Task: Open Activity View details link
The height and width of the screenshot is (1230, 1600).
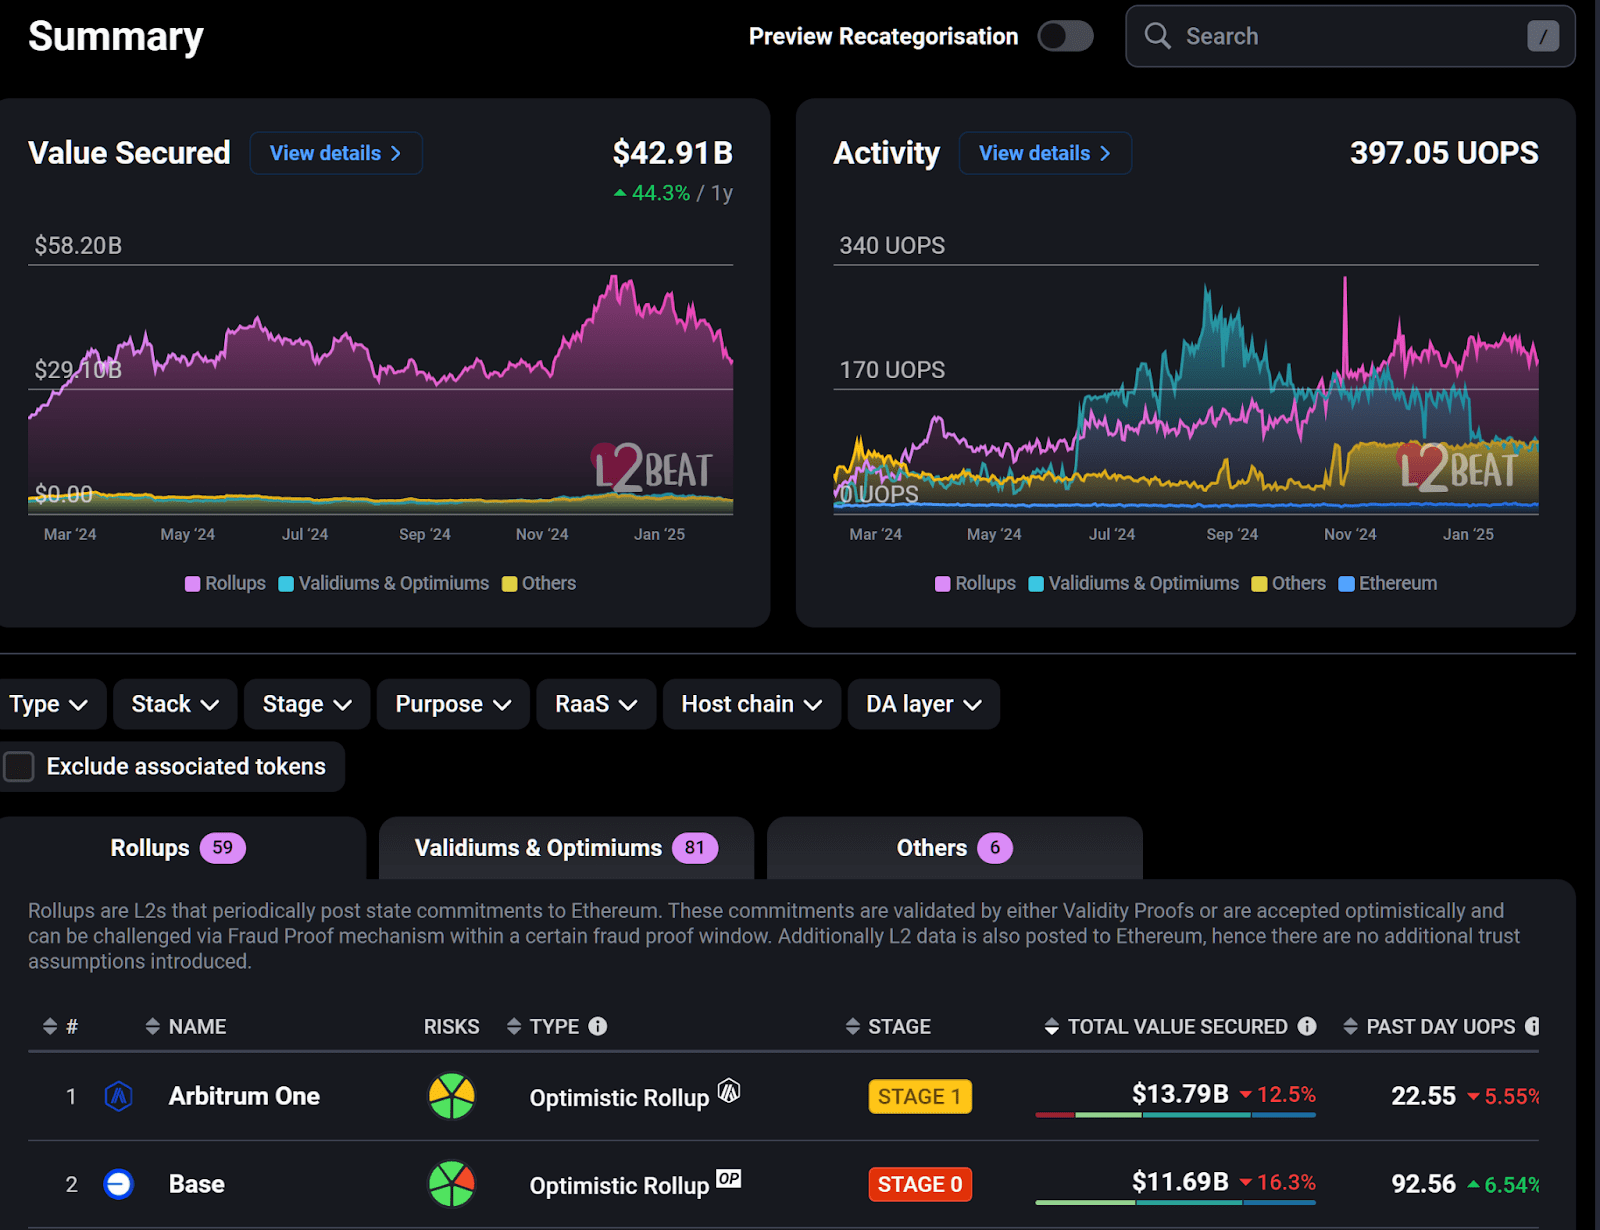Action: [x=1044, y=154]
